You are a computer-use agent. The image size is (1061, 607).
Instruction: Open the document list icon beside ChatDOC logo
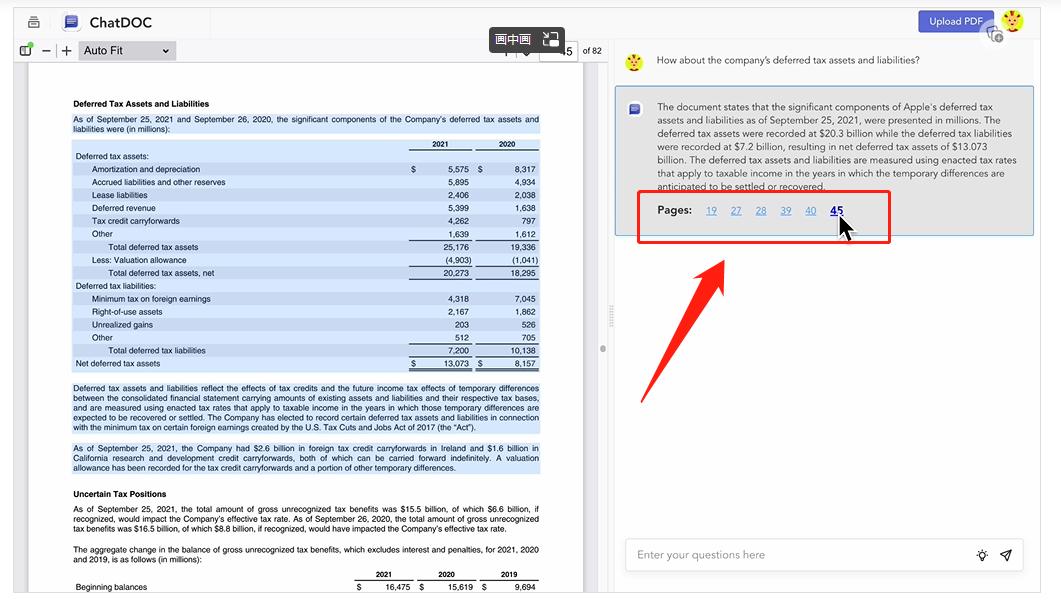click(x=34, y=22)
